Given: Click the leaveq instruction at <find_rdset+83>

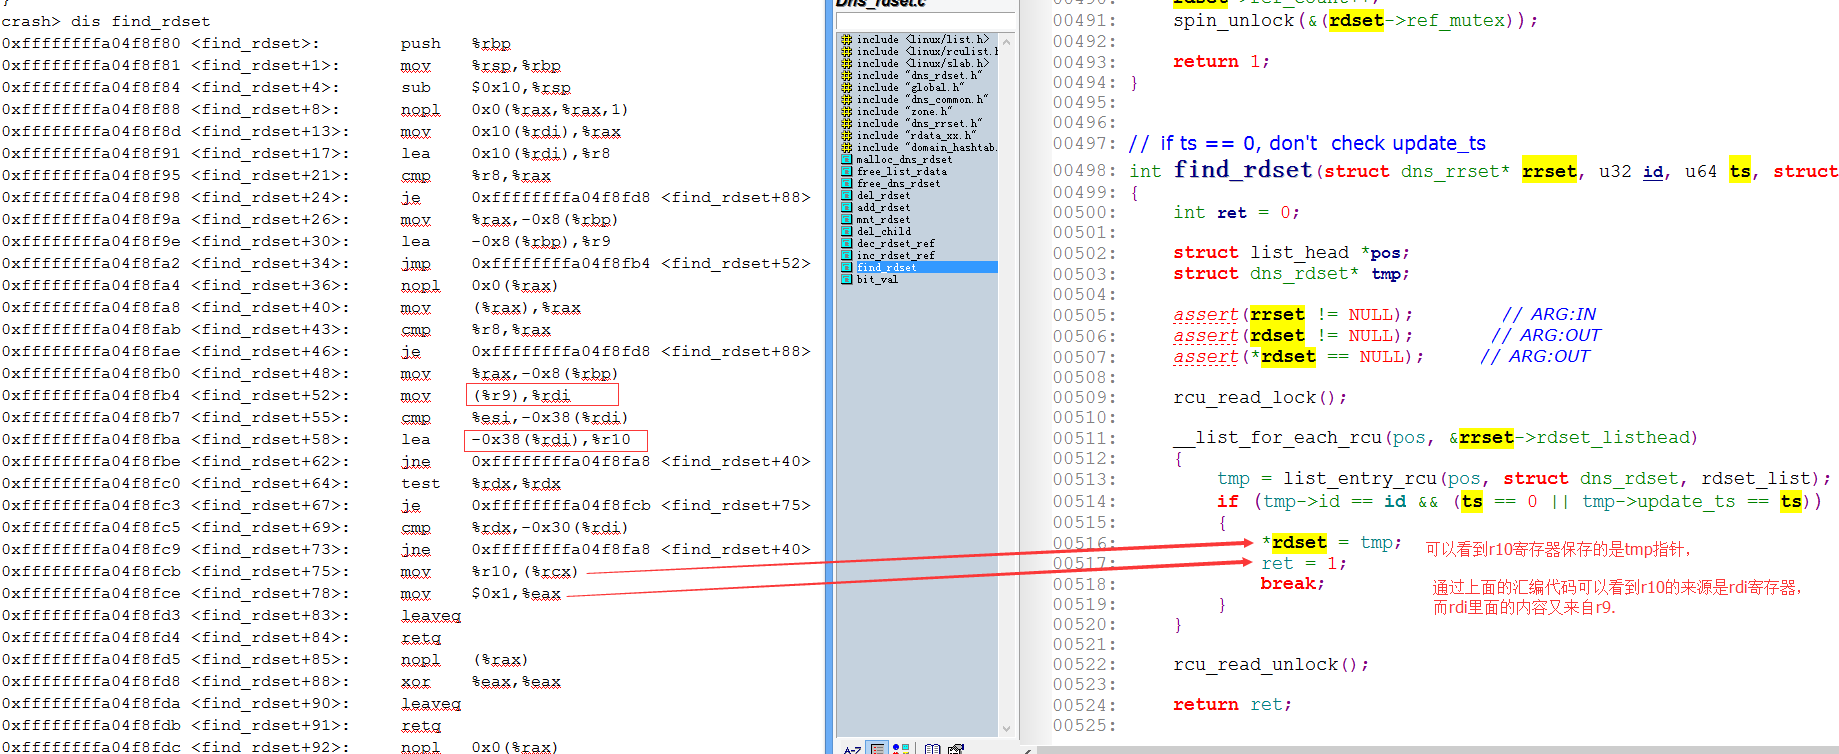Looking at the screenshot, I should pyautogui.click(x=231, y=615).
